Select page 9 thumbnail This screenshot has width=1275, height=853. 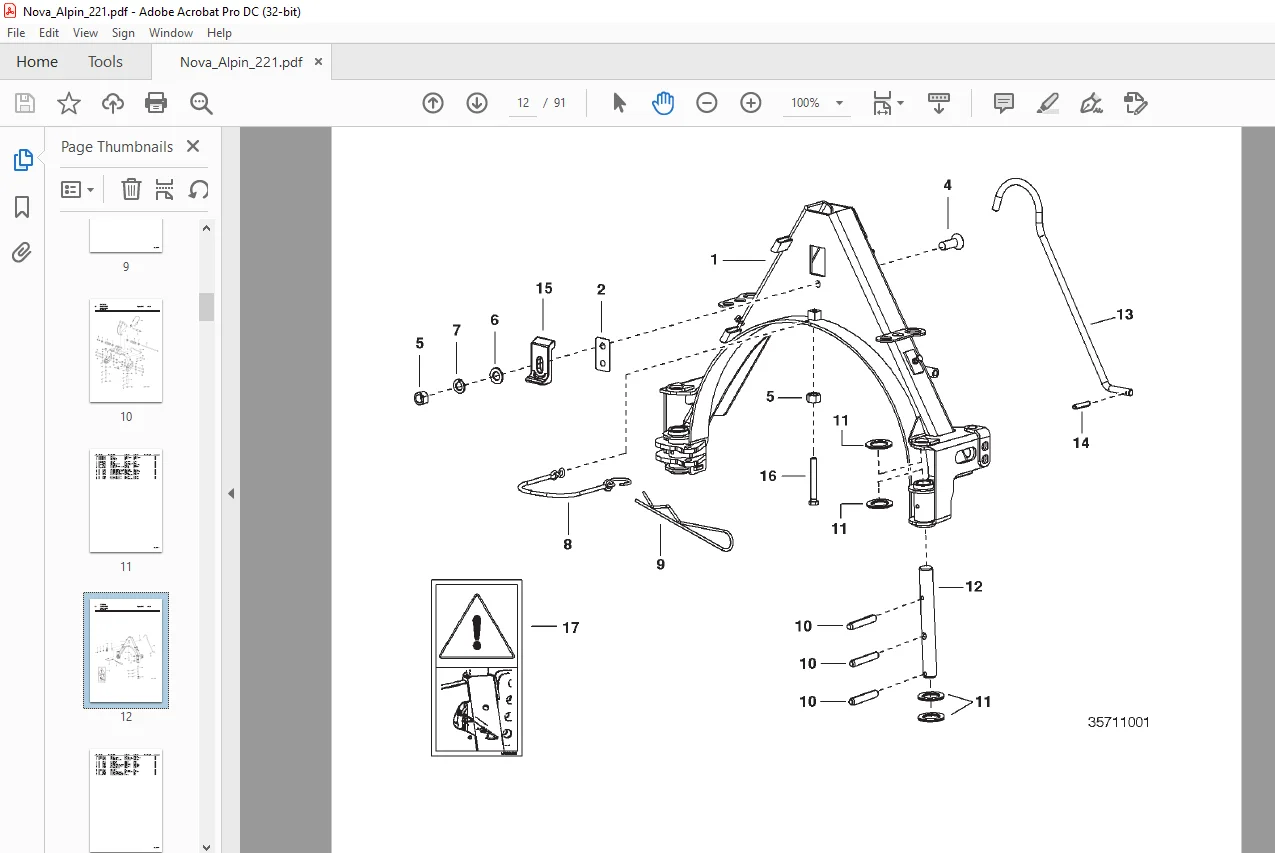[x=126, y=236]
